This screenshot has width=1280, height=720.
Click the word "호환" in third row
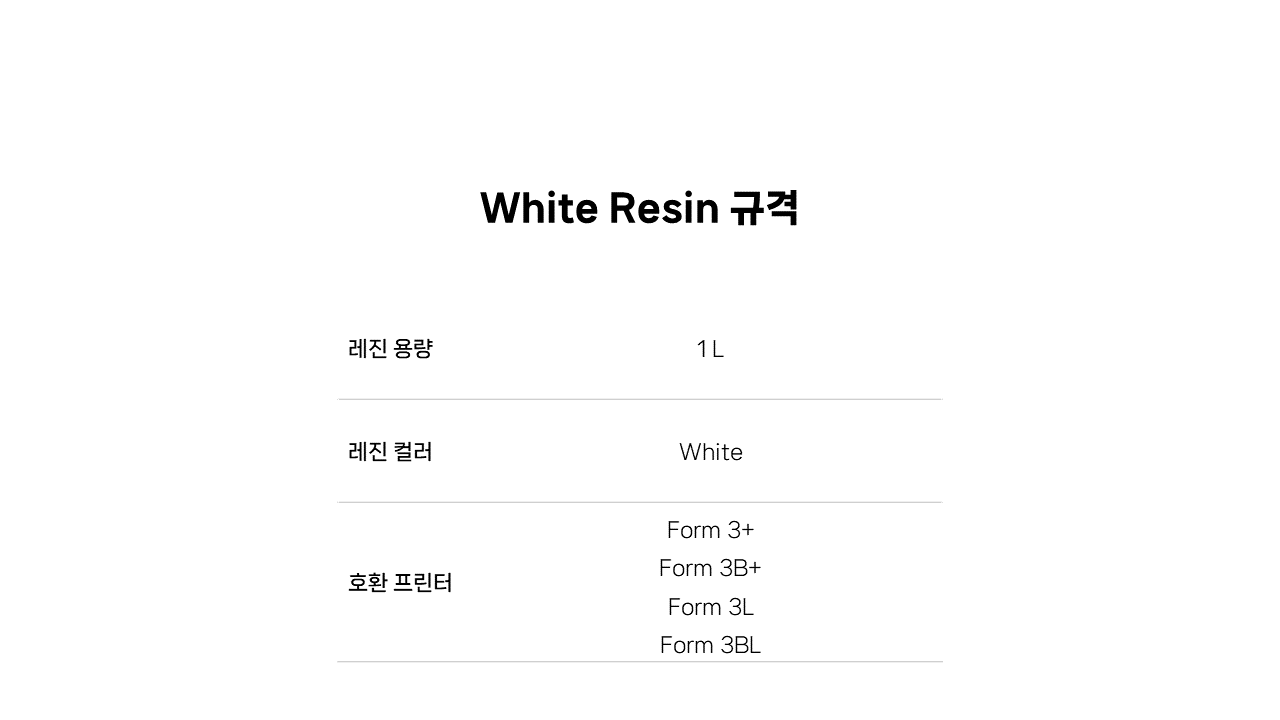(367, 583)
